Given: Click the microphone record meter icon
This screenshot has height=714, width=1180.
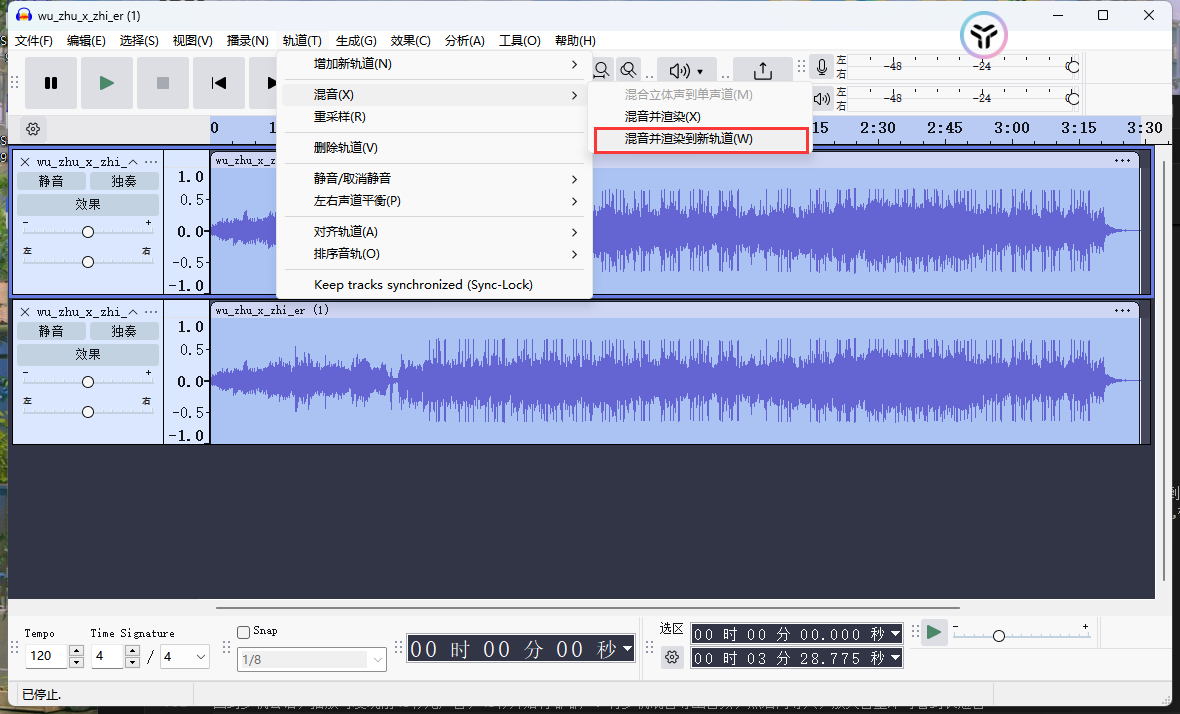Looking at the screenshot, I should pos(822,67).
